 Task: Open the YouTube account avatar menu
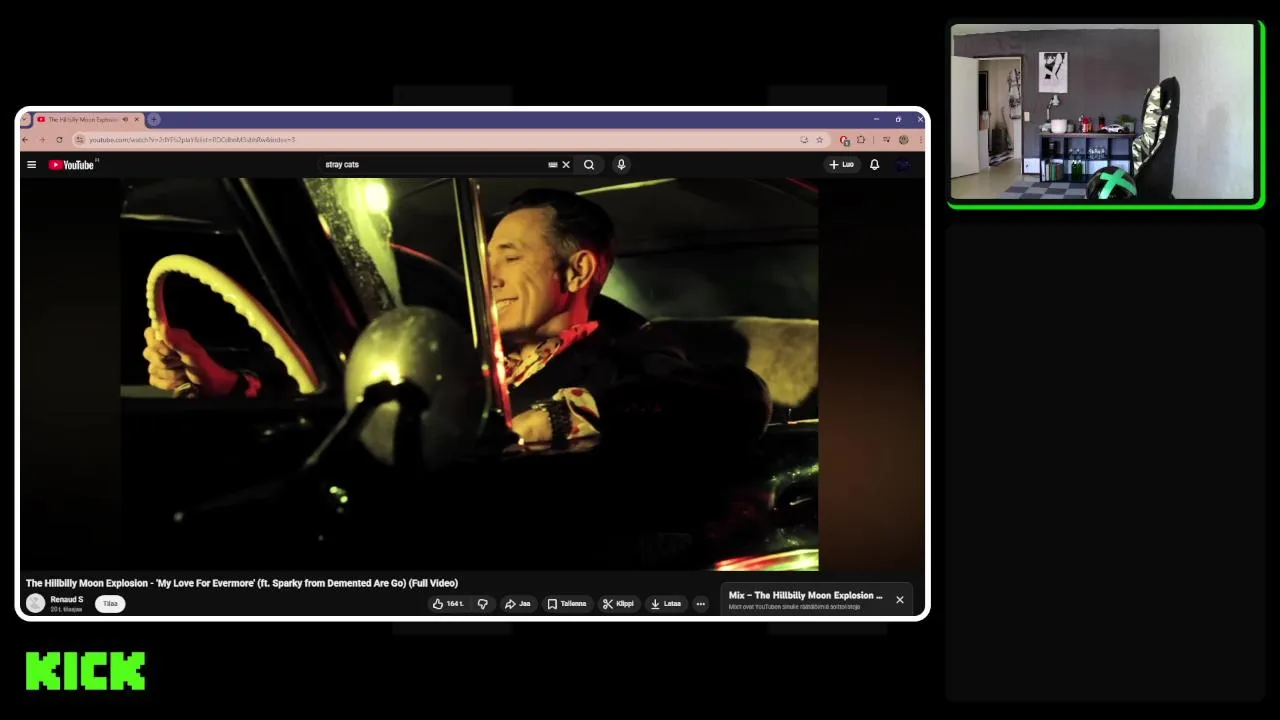click(x=903, y=165)
